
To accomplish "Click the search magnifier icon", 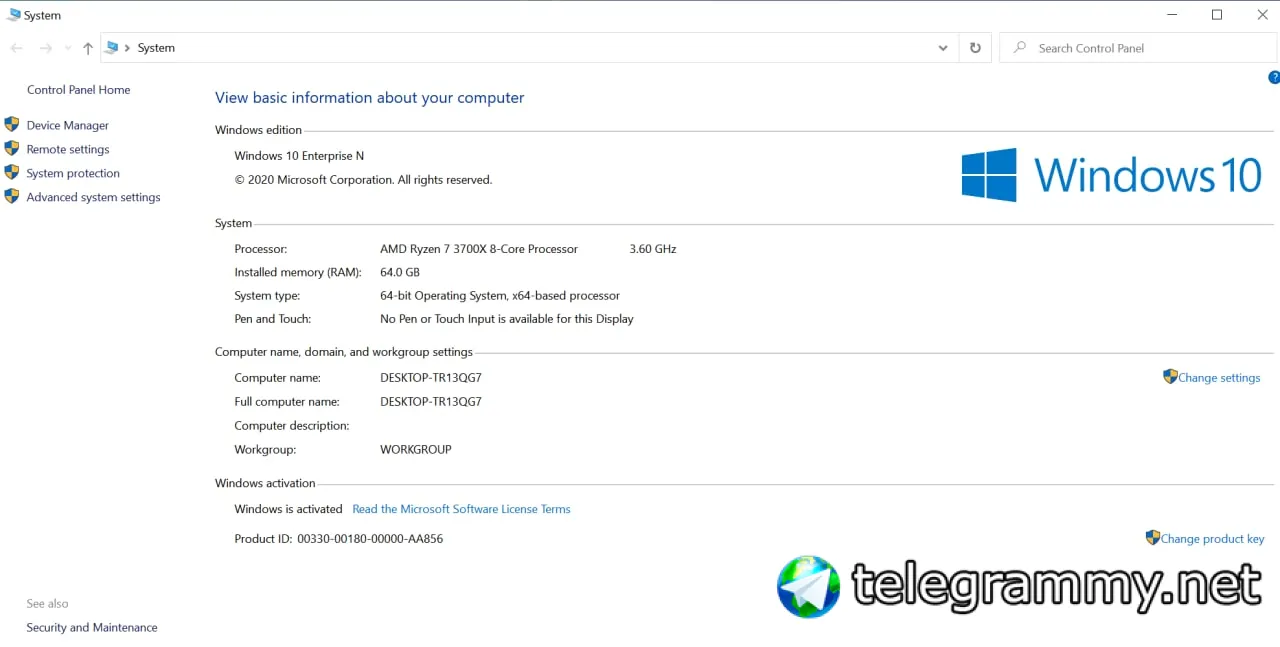I will pos(1019,47).
